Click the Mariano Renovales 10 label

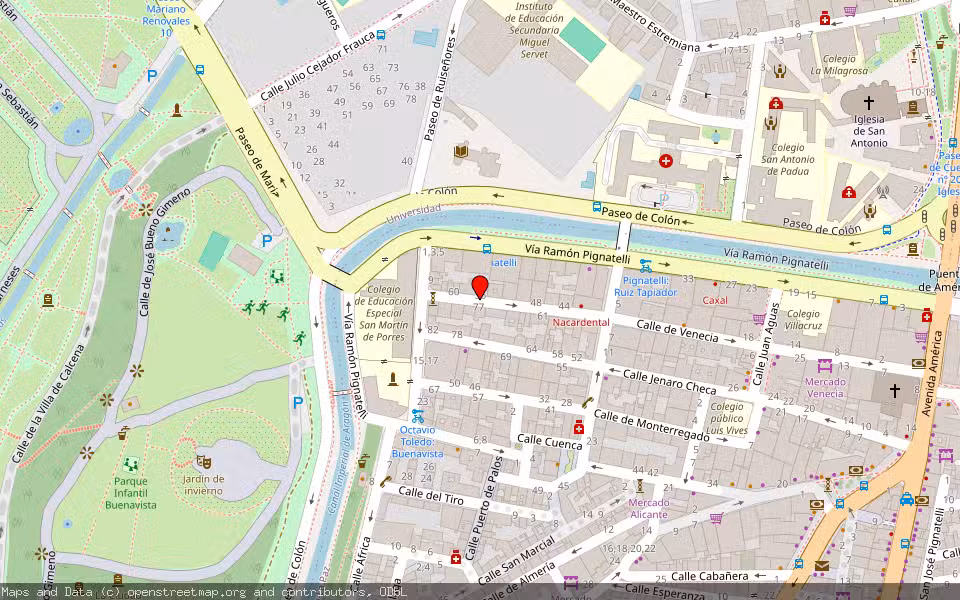[x=165, y=21]
